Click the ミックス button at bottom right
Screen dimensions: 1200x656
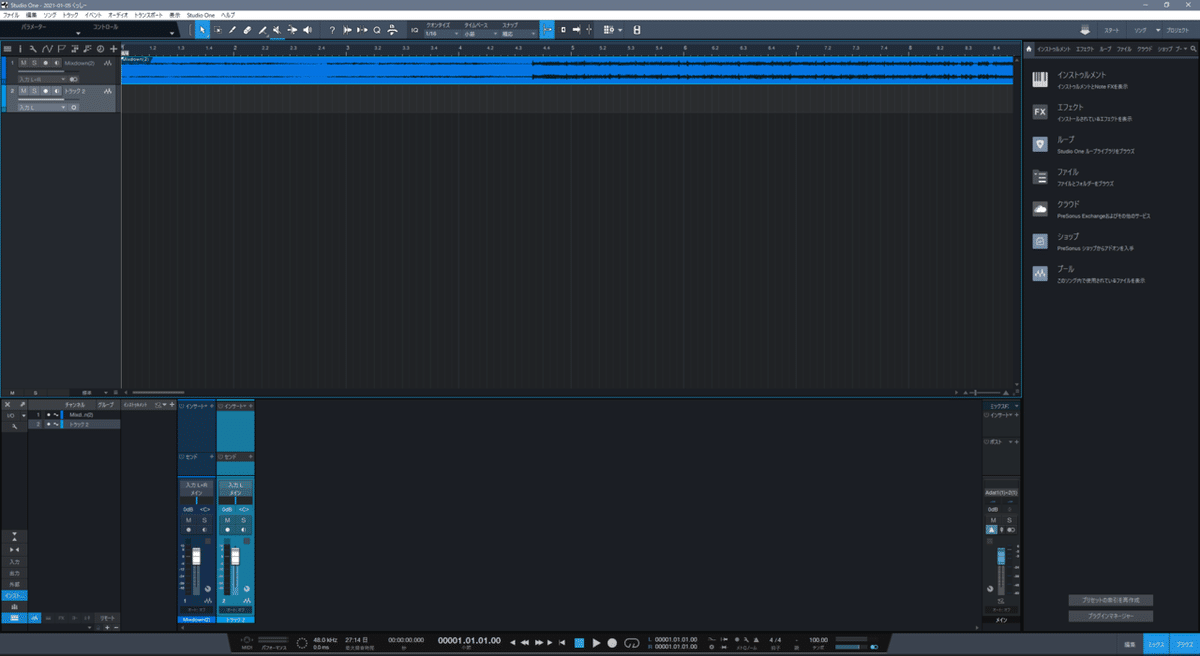pyautogui.click(x=1156, y=644)
